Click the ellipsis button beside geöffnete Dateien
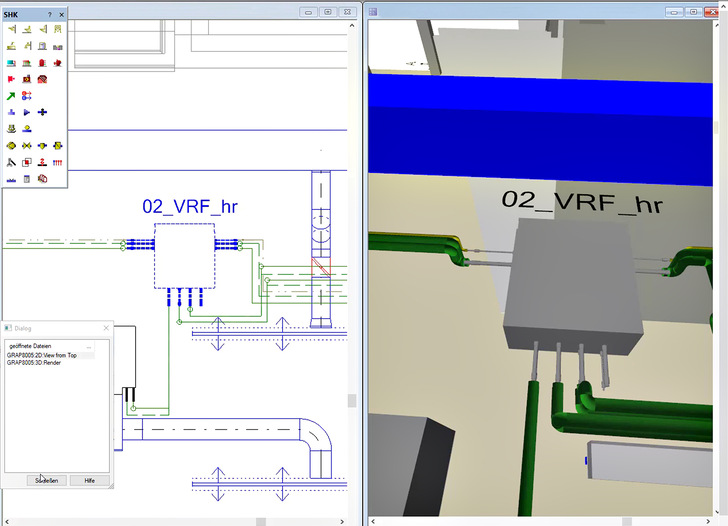 [x=89, y=347]
